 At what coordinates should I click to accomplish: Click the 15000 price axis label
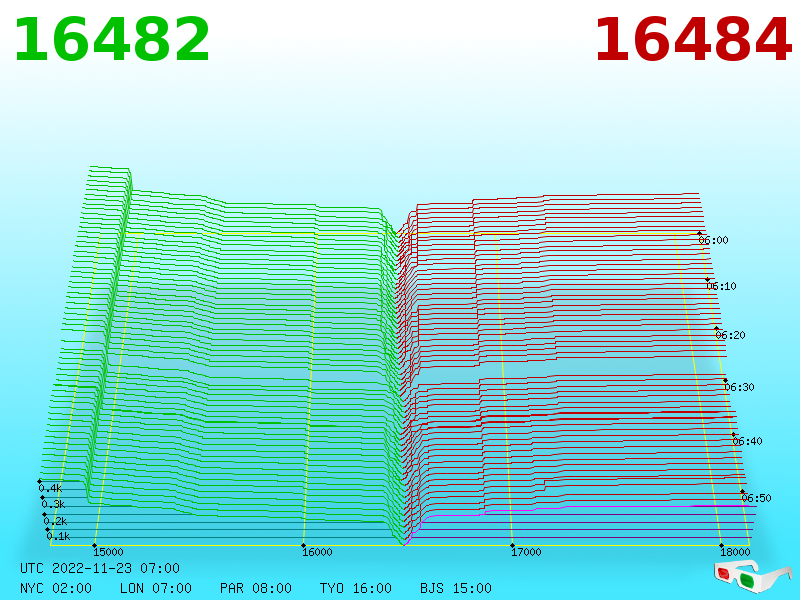click(108, 552)
